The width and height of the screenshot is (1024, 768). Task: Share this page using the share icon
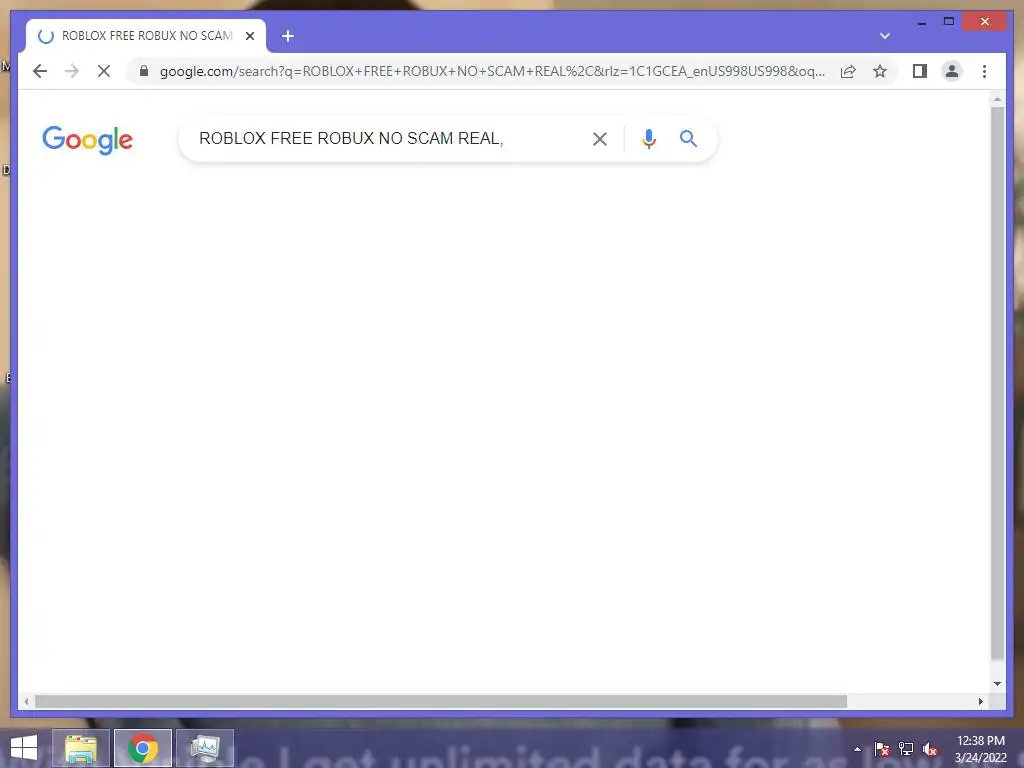pos(848,71)
